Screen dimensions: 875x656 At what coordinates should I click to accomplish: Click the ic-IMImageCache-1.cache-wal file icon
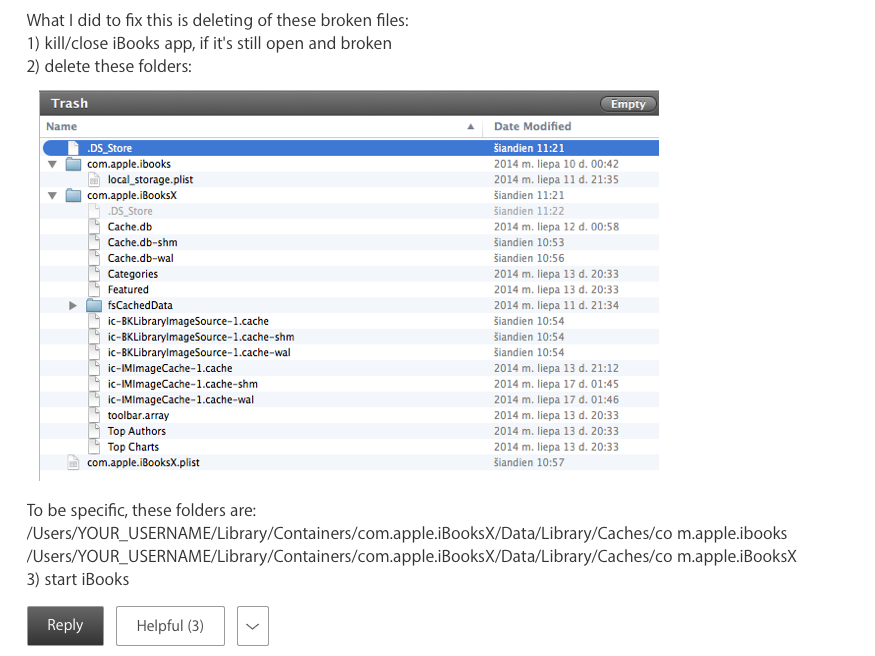(x=94, y=399)
